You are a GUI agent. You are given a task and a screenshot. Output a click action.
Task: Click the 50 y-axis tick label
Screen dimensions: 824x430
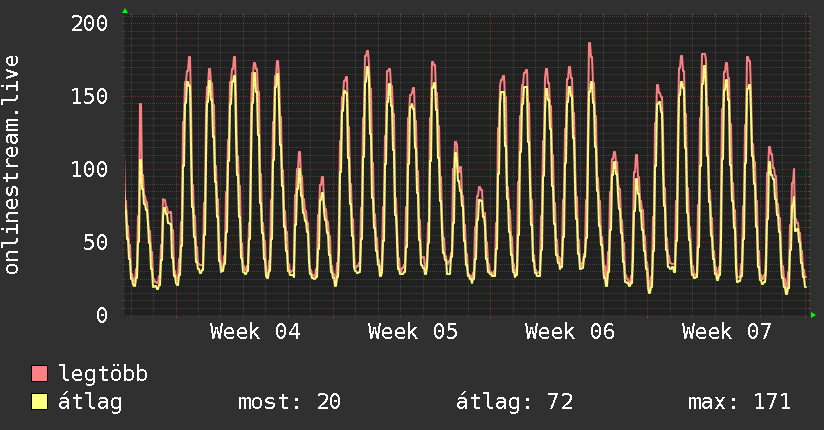click(x=96, y=242)
